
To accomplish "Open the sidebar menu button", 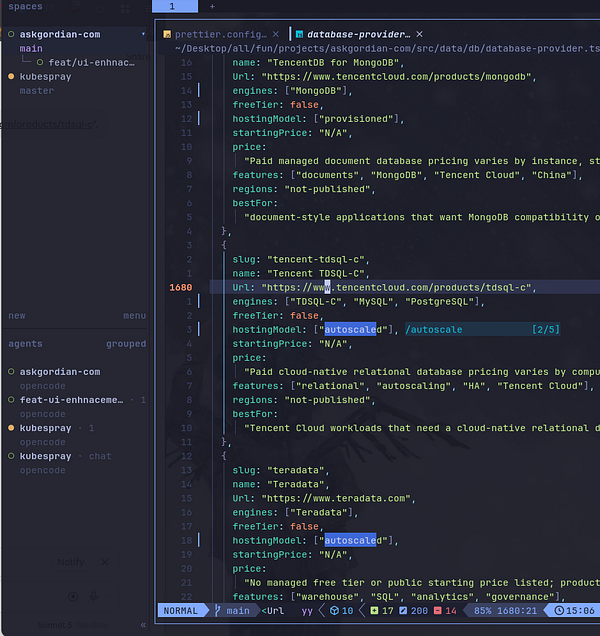I will pos(134,316).
